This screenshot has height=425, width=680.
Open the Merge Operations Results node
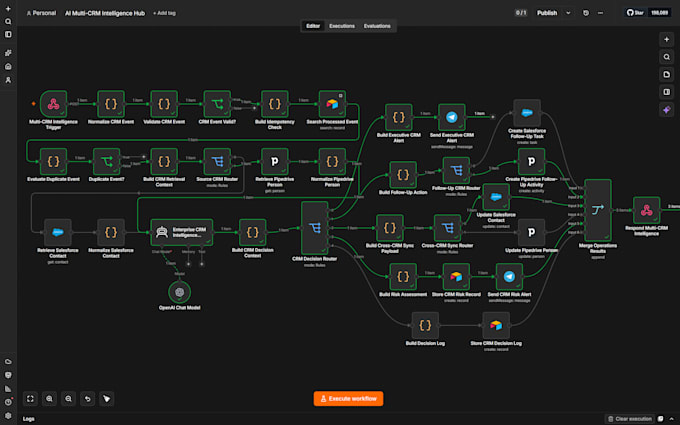point(598,210)
